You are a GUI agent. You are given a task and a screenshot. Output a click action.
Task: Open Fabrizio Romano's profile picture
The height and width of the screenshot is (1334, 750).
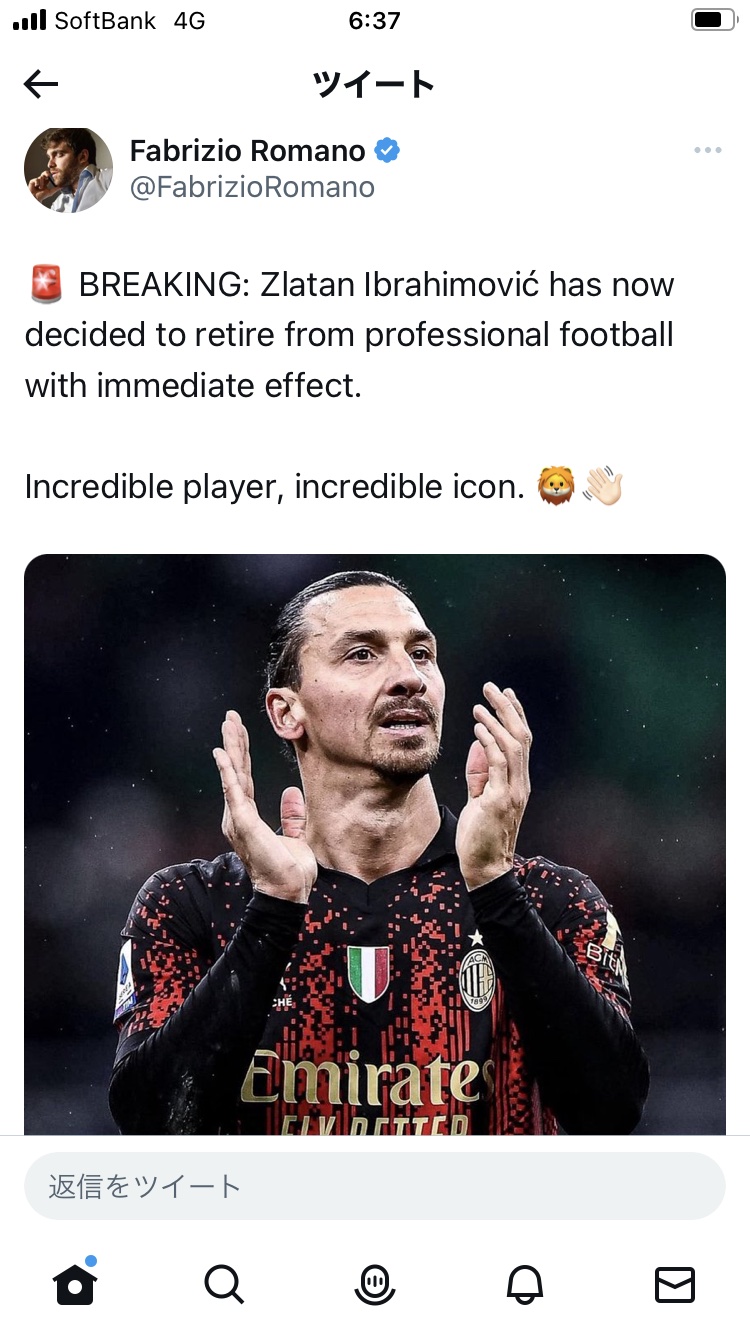tap(68, 169)
